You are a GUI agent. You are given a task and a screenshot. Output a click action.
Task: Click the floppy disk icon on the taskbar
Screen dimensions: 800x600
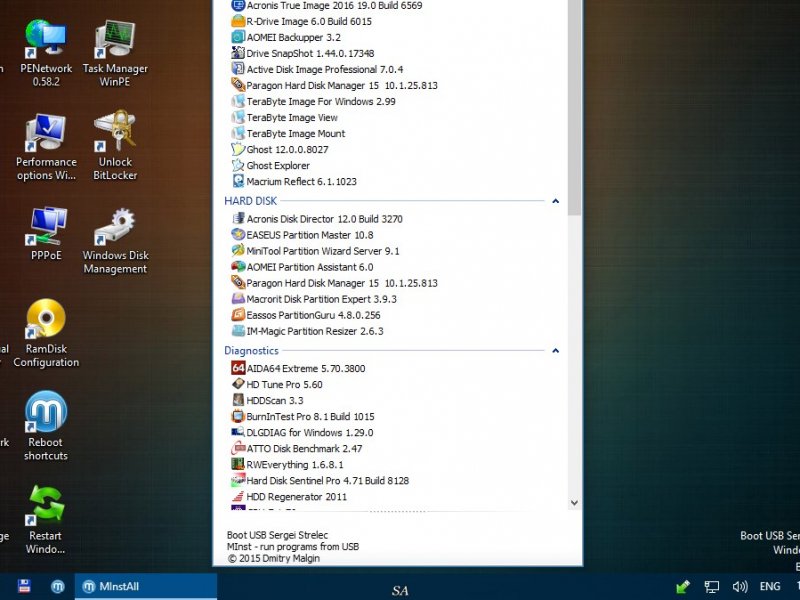click(x=24, y=586)
